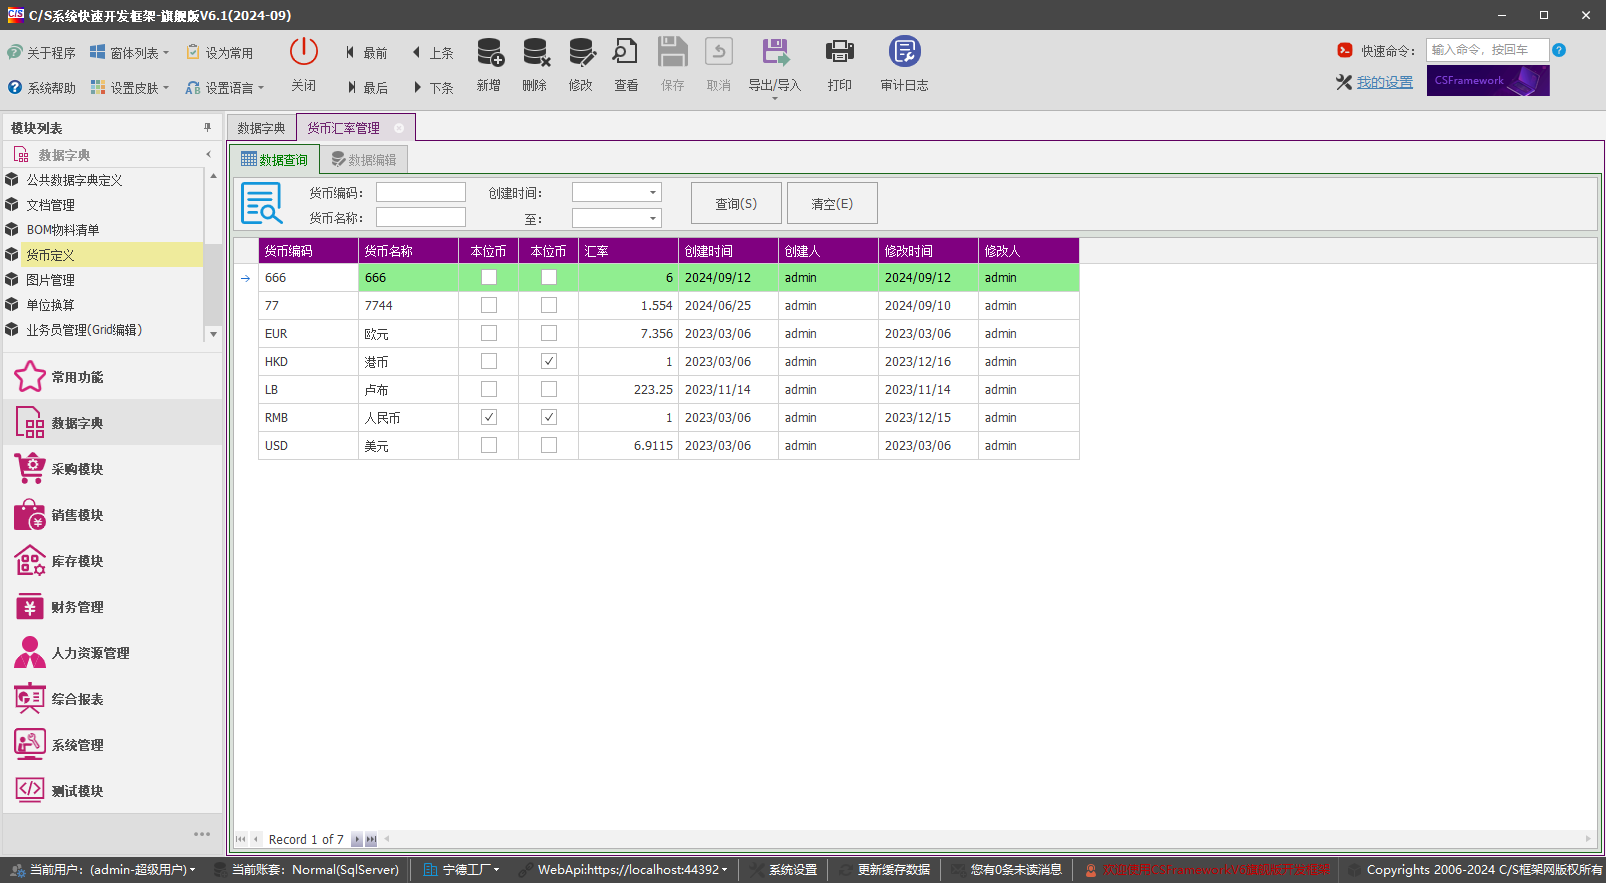
Task: Open the 常用功能 star module
Action: 113,377
